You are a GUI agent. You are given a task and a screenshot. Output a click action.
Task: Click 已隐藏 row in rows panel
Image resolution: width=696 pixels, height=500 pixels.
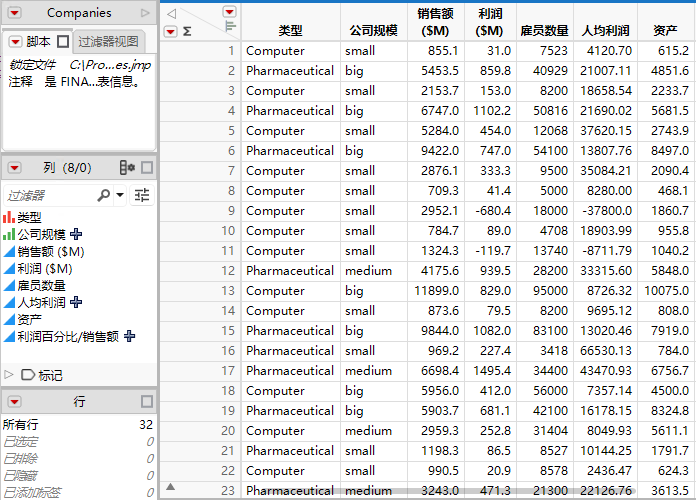coord(78,476)
